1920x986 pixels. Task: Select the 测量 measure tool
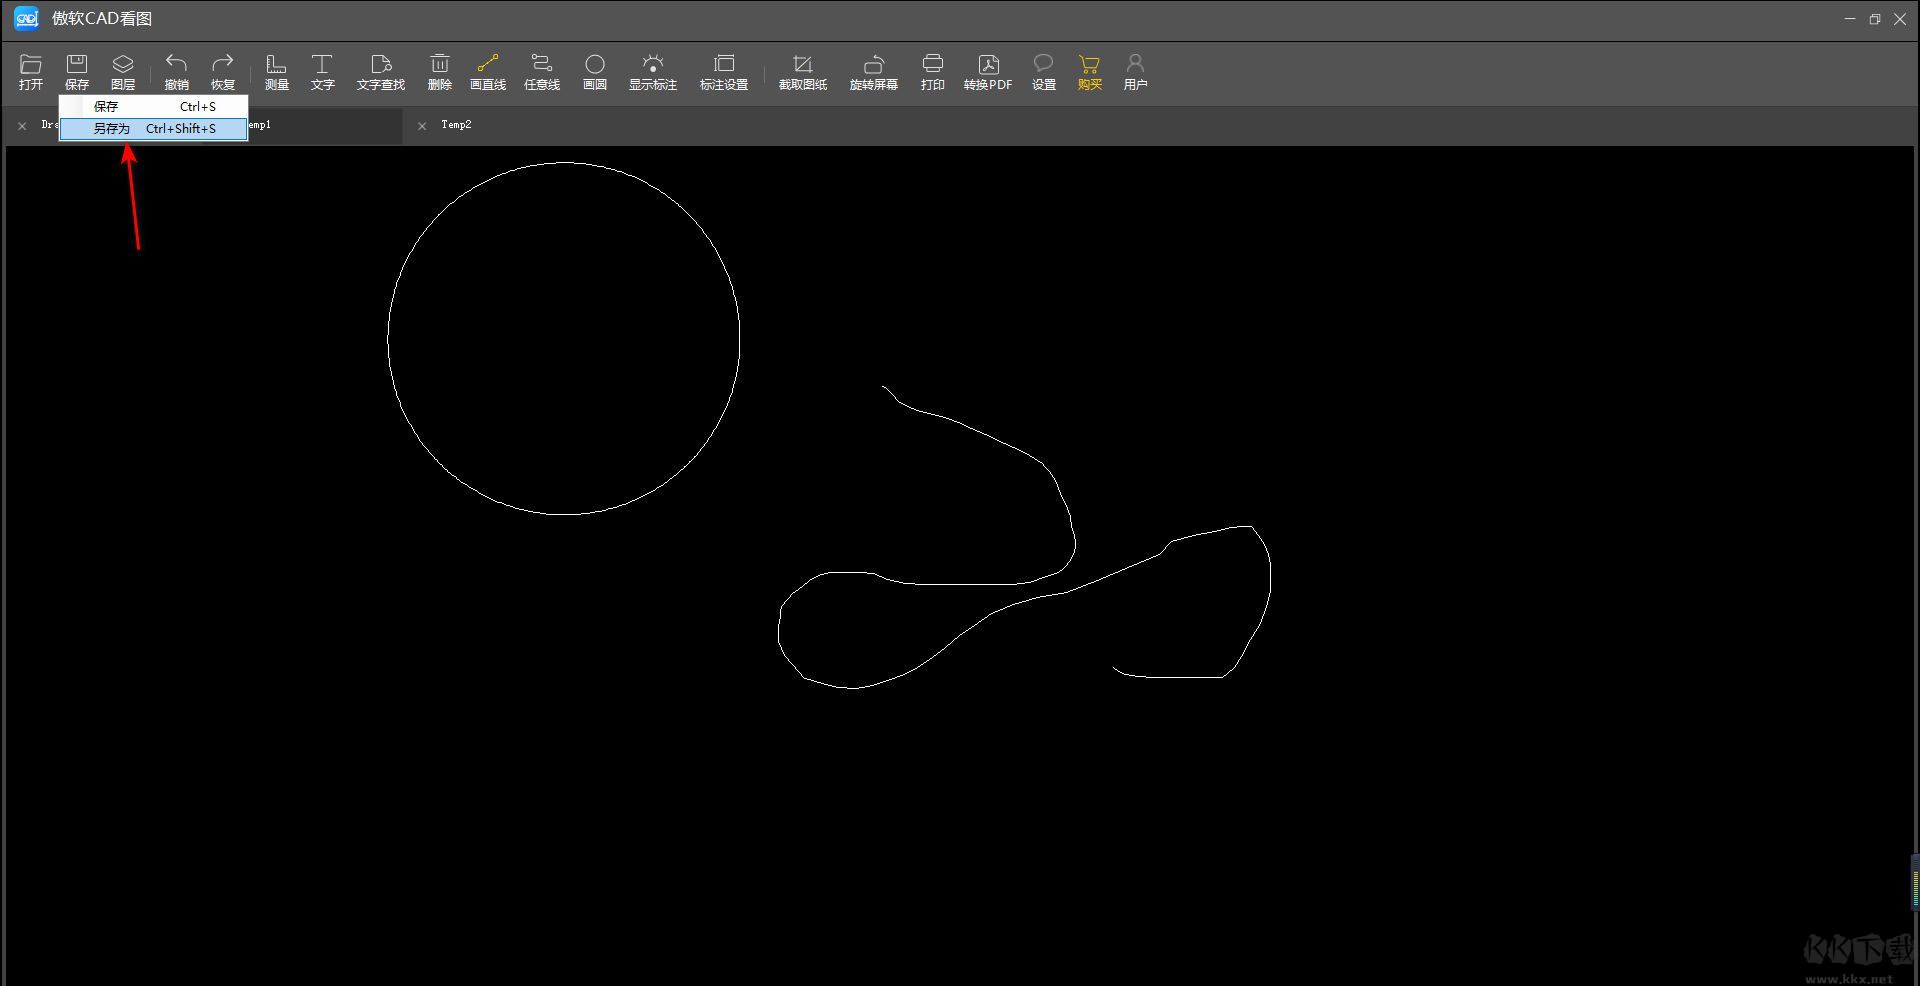pyautogui.click(x=277, y=72)
